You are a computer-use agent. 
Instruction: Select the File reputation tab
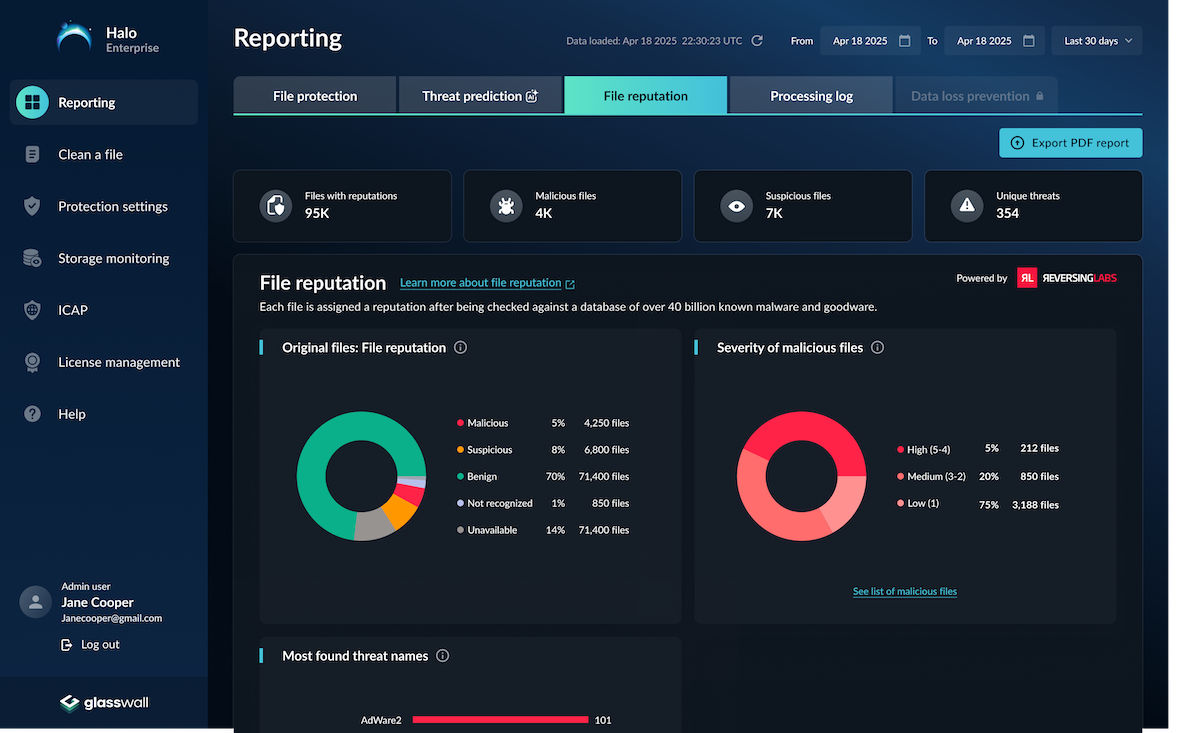pyautogui.click(x=646, y=96)
